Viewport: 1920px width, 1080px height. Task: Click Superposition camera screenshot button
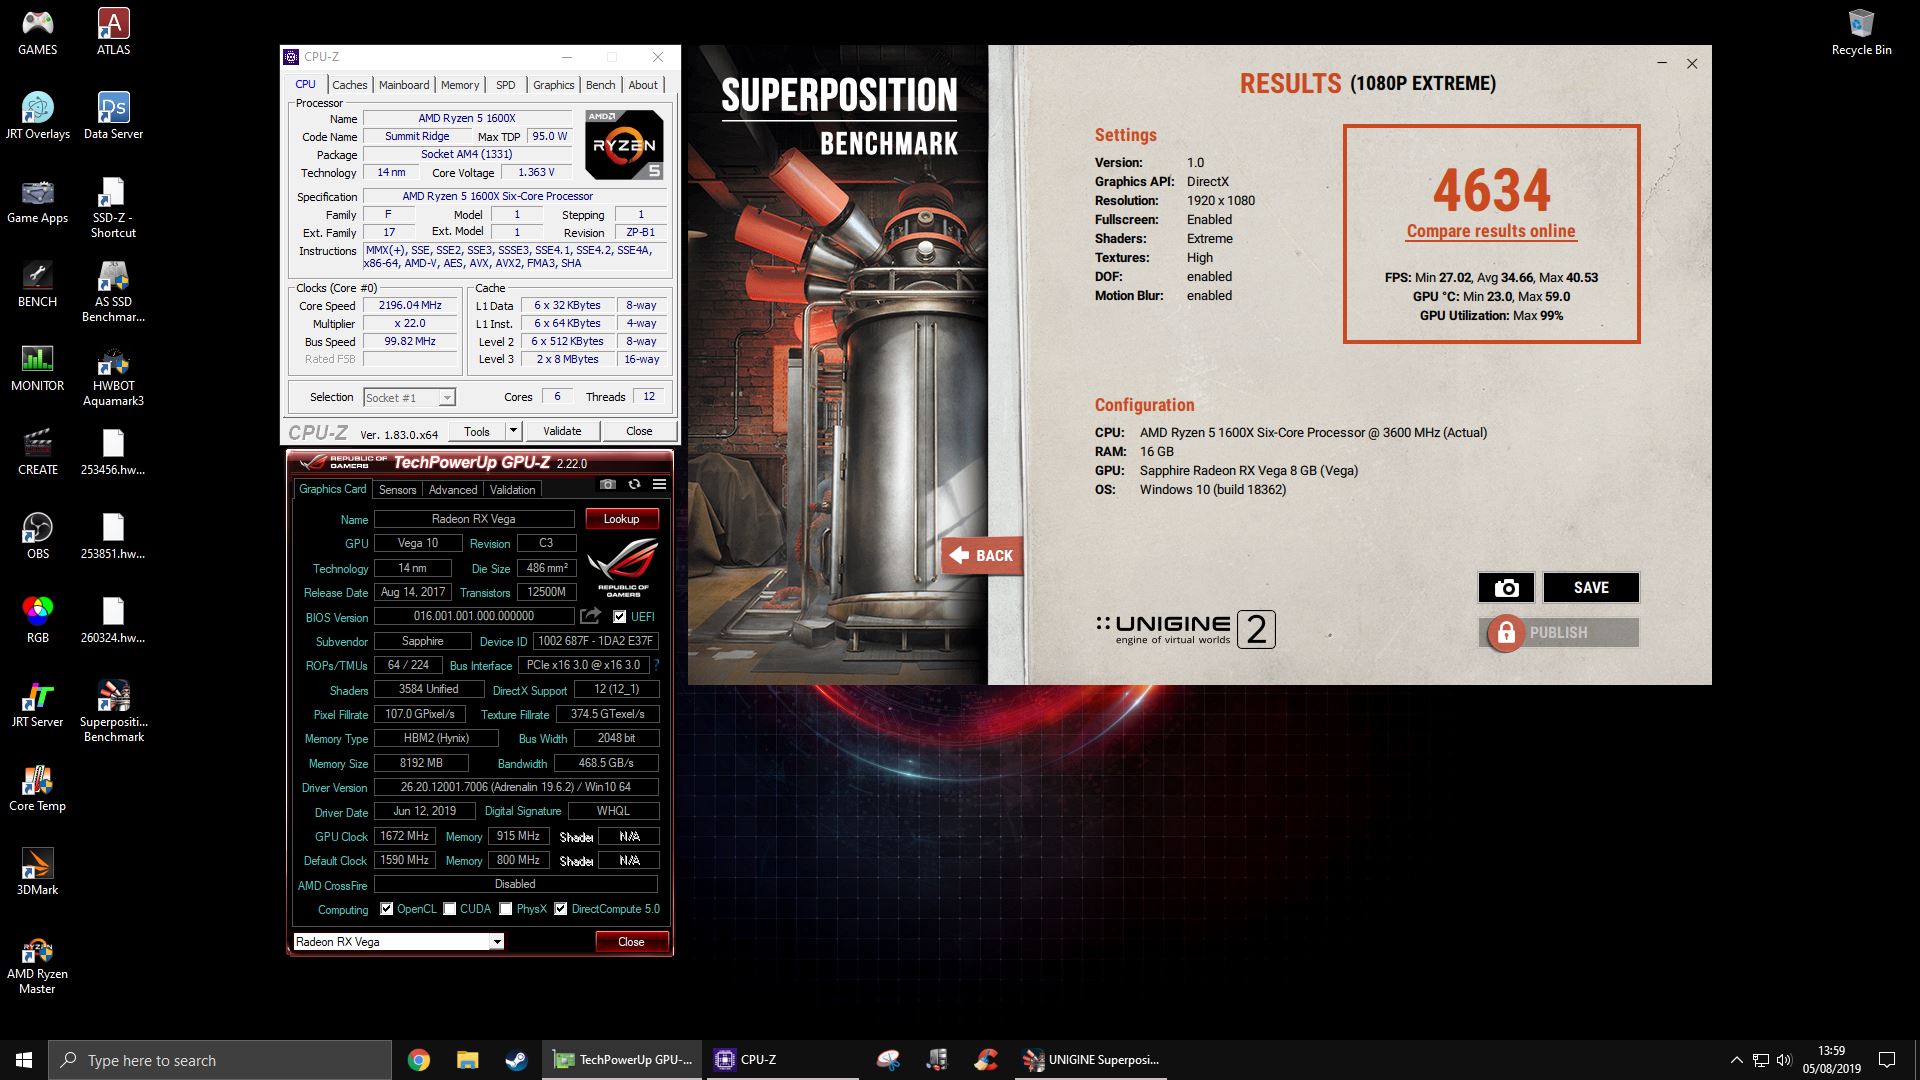1506,588
